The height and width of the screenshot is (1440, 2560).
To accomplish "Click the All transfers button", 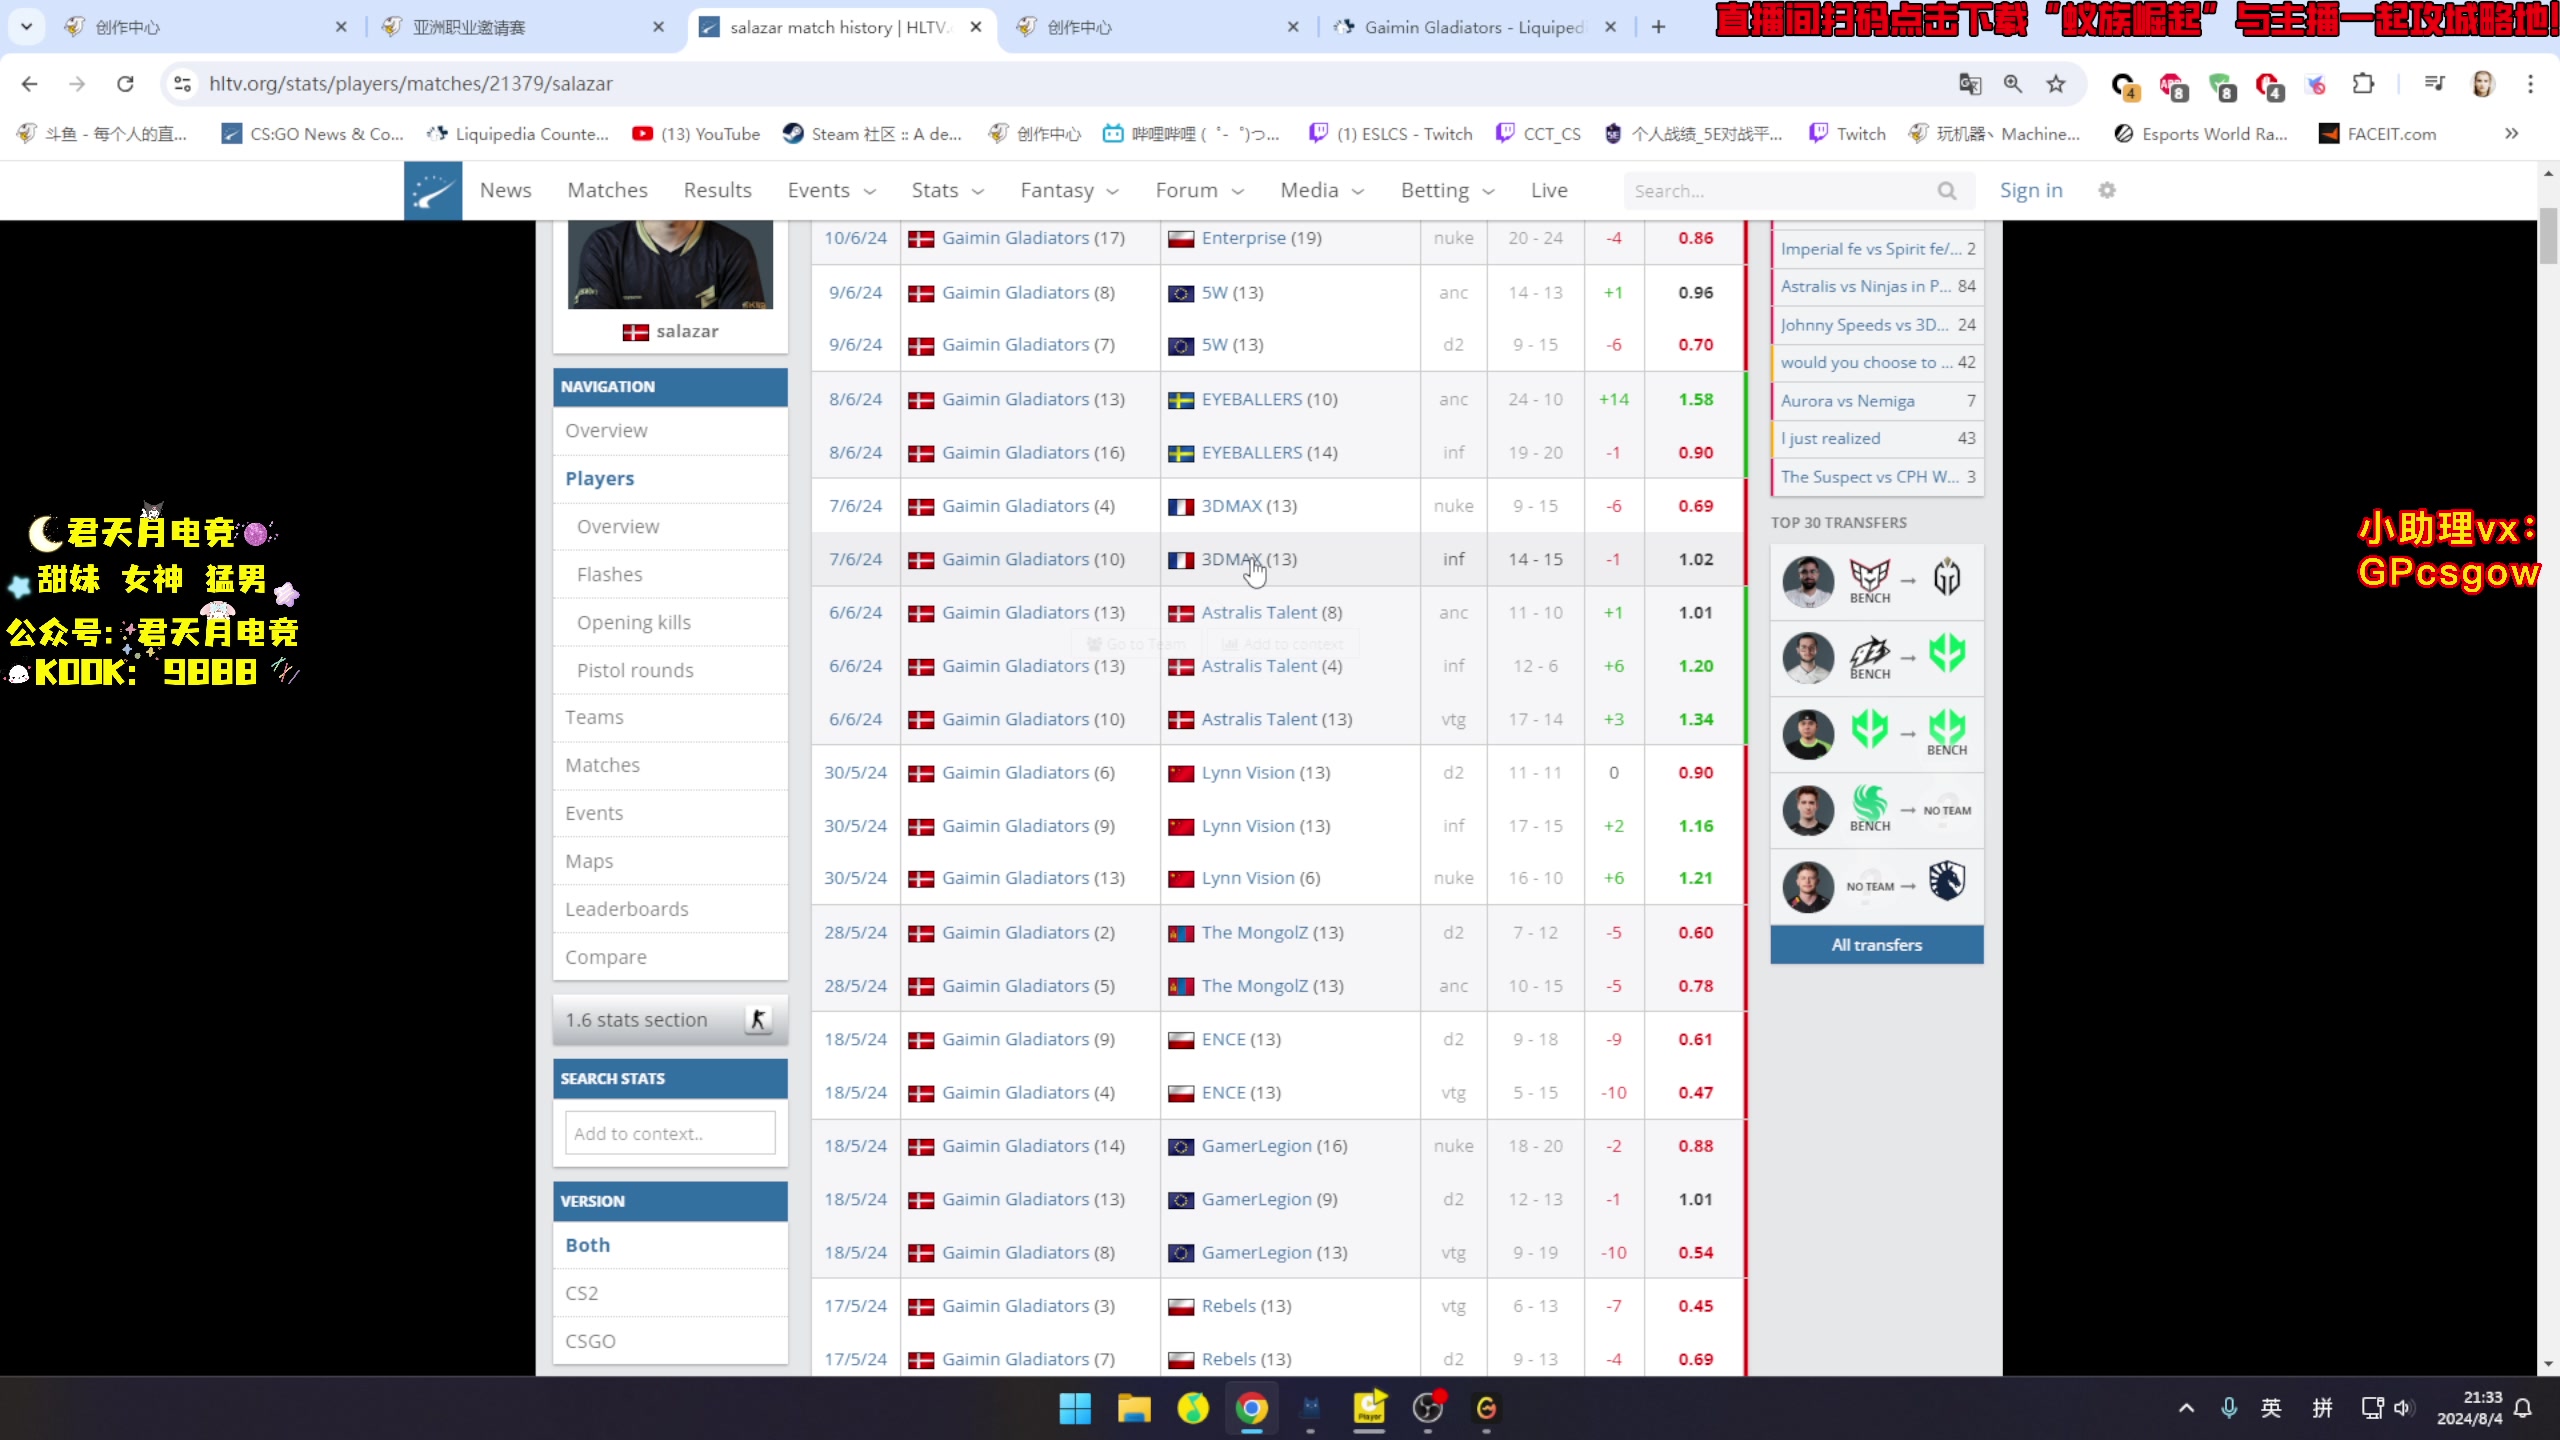I will (x=1876, y=945).
